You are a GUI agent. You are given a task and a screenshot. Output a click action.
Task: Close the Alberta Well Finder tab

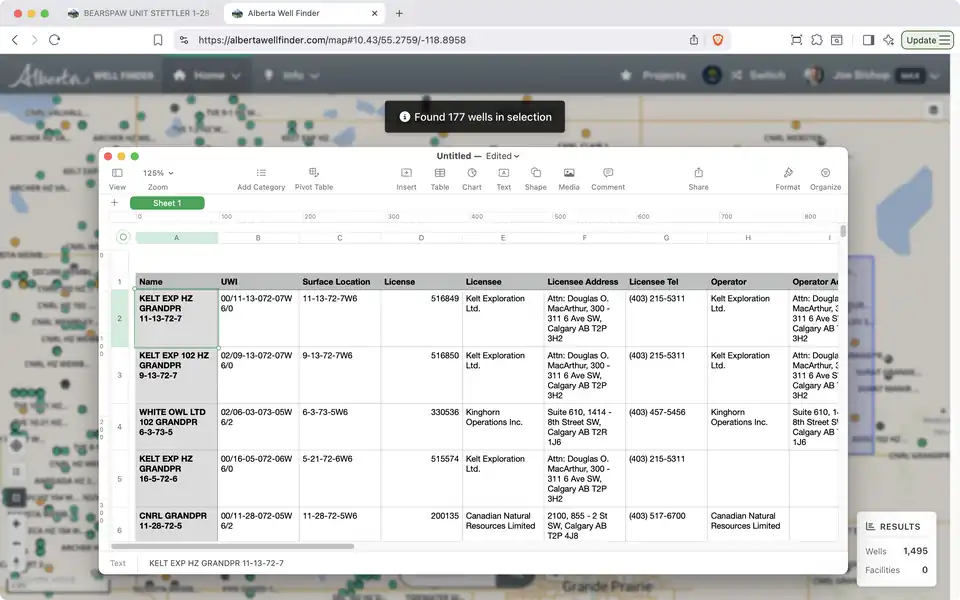[375, 13]
